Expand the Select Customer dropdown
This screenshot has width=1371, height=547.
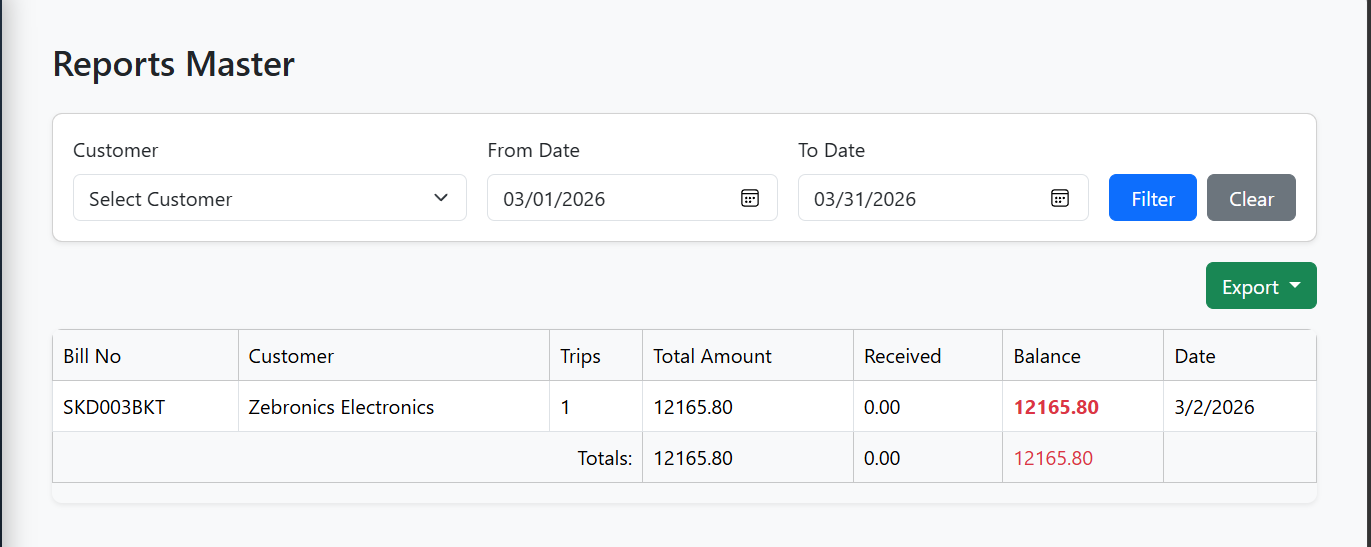(x=270, y=198)
